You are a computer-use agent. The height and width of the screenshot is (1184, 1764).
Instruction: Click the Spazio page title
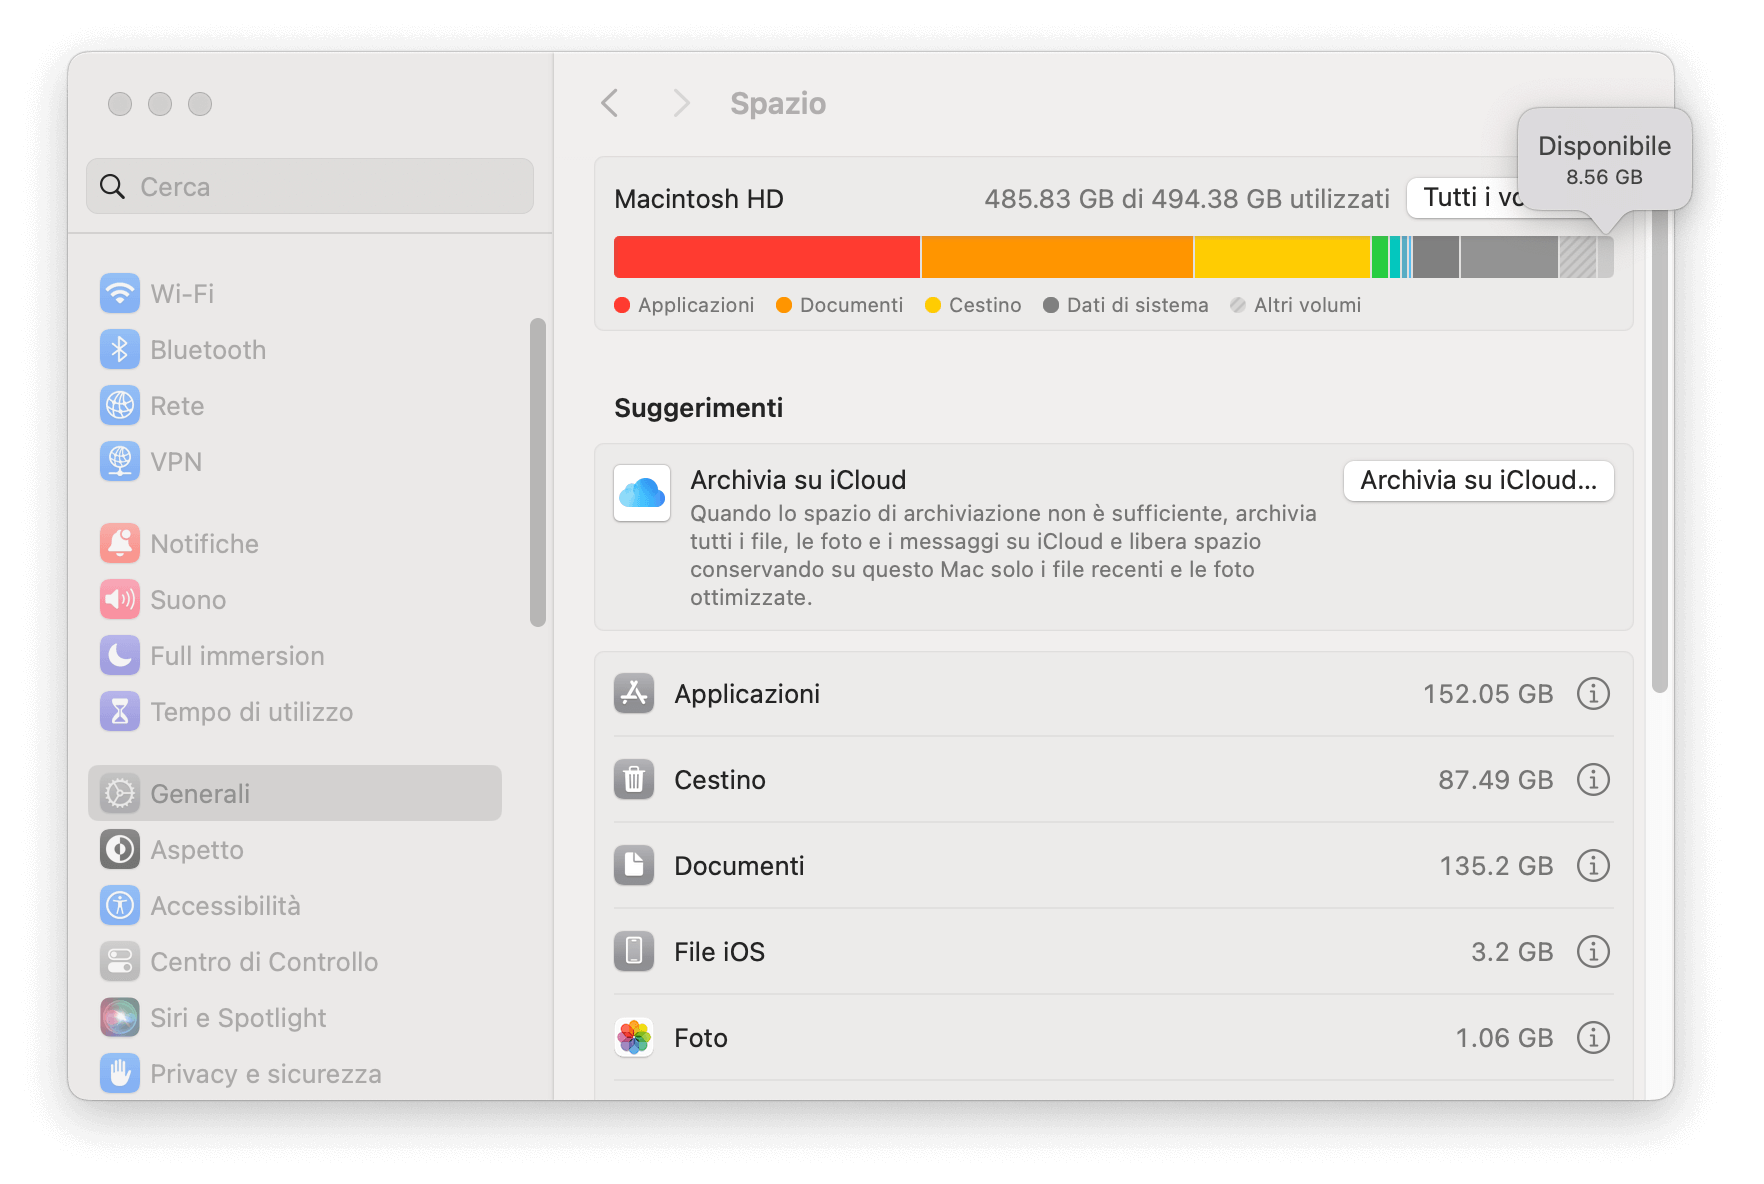(778, 103)
